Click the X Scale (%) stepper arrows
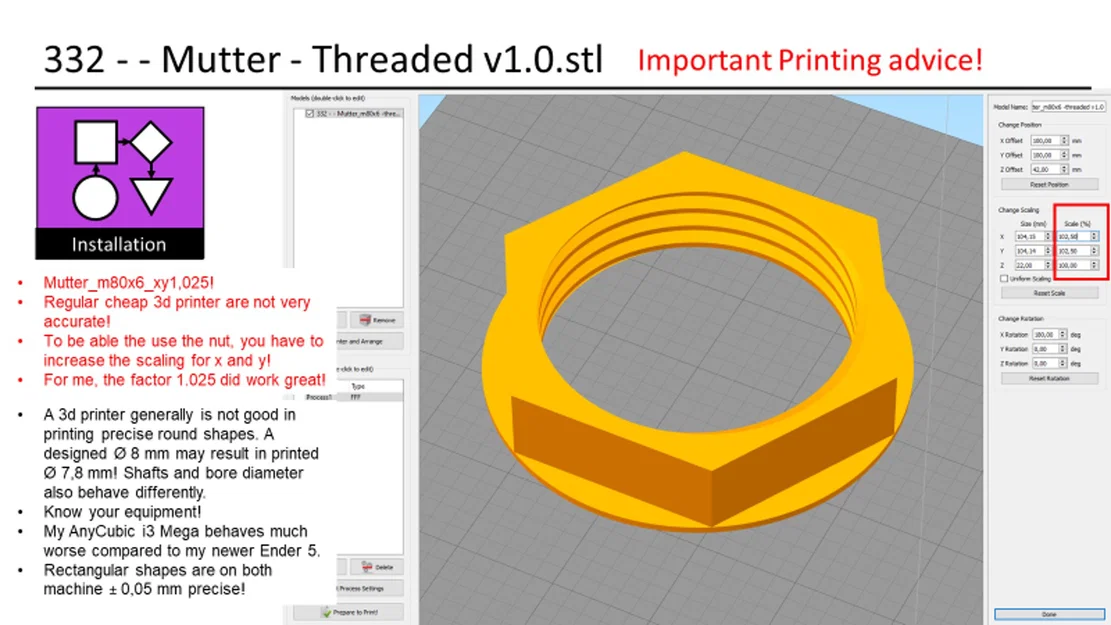This screenshot has height=625, width=1111. pos(1094,237)
